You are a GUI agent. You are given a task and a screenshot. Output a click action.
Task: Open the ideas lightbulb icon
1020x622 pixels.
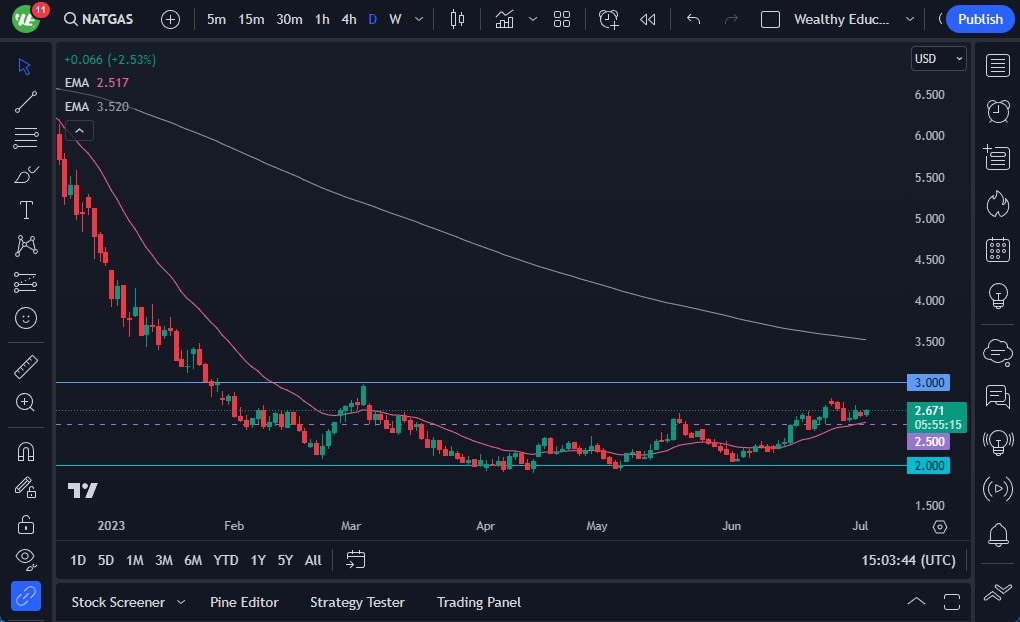point(997,296)
